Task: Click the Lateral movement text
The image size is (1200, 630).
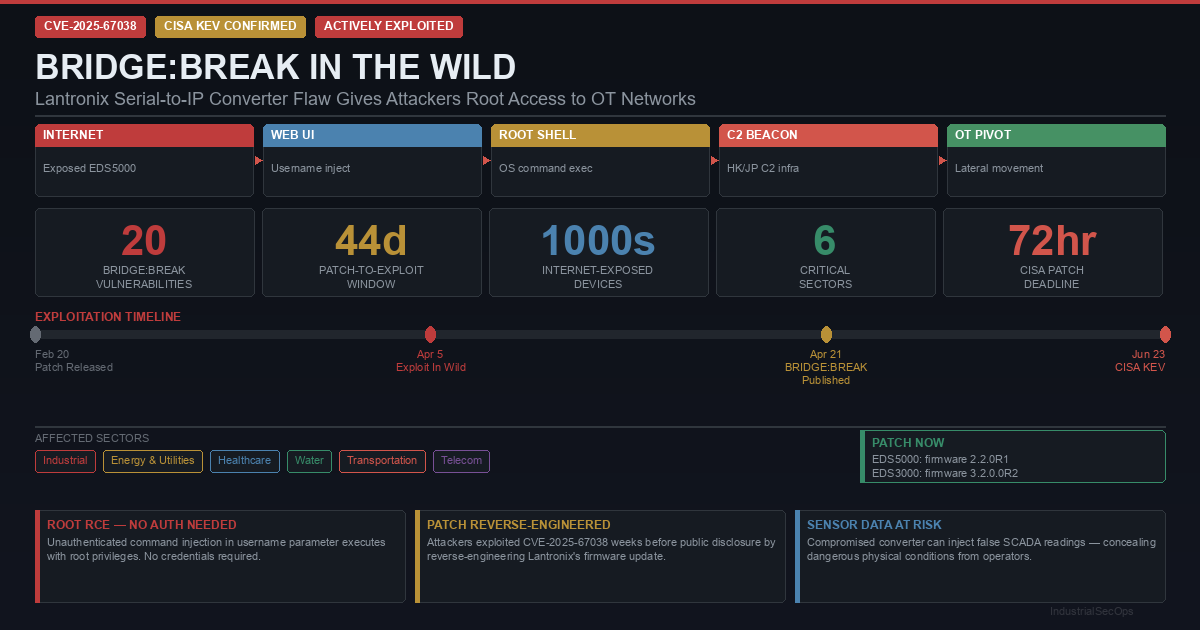Action: [x=999, y=168]
